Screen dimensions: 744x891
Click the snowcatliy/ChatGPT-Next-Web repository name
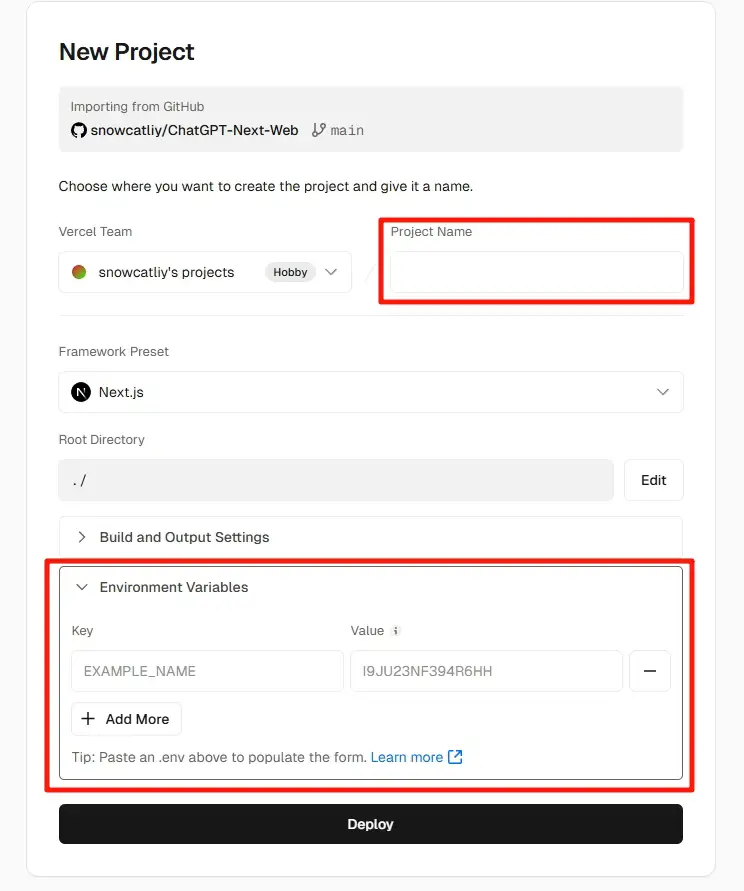pos(194,130)
